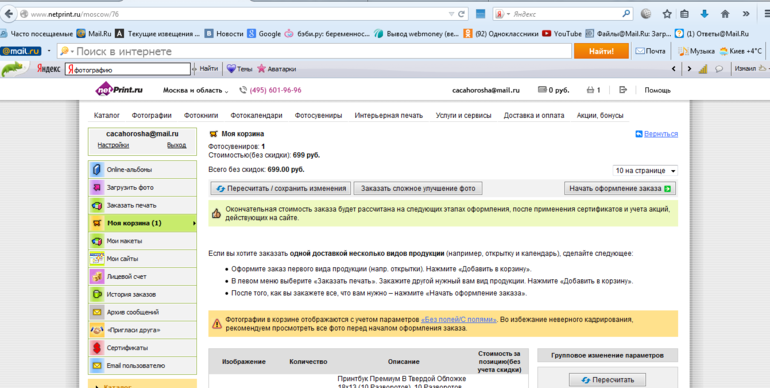Focus the Яндекс toolbar search field containing фотографию
The image size is (770, 388).
[128, 69]
